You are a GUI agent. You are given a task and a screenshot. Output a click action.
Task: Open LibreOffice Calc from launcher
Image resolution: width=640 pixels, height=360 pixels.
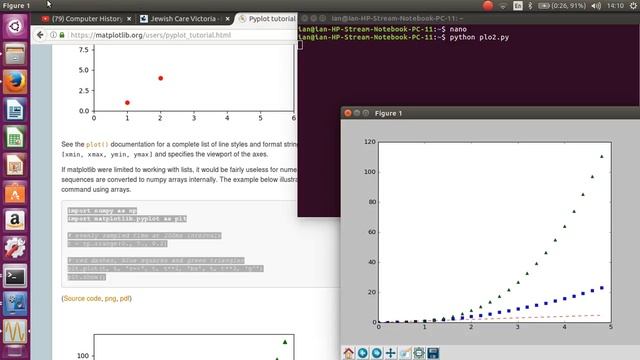tap(15, 138)
